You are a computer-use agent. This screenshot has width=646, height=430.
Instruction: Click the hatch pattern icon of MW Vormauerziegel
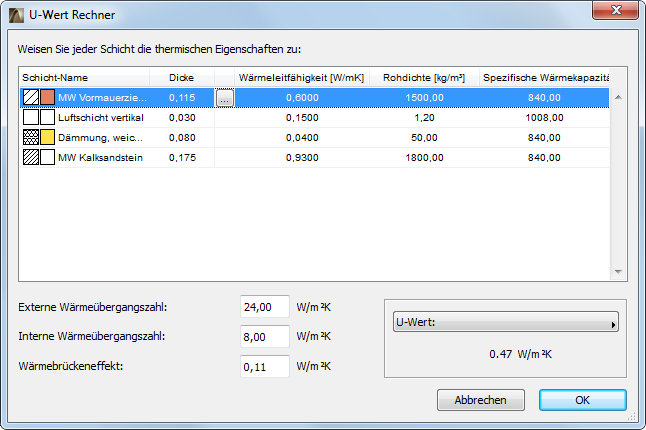31,98
